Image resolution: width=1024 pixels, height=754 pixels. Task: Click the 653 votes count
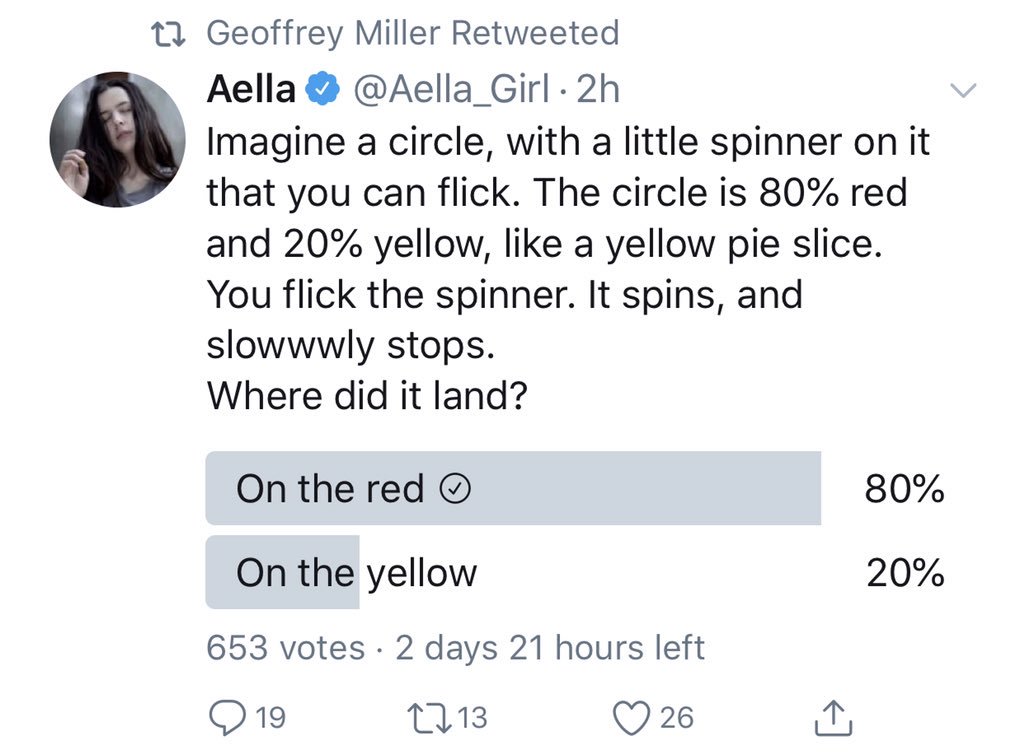pos(285,648)
